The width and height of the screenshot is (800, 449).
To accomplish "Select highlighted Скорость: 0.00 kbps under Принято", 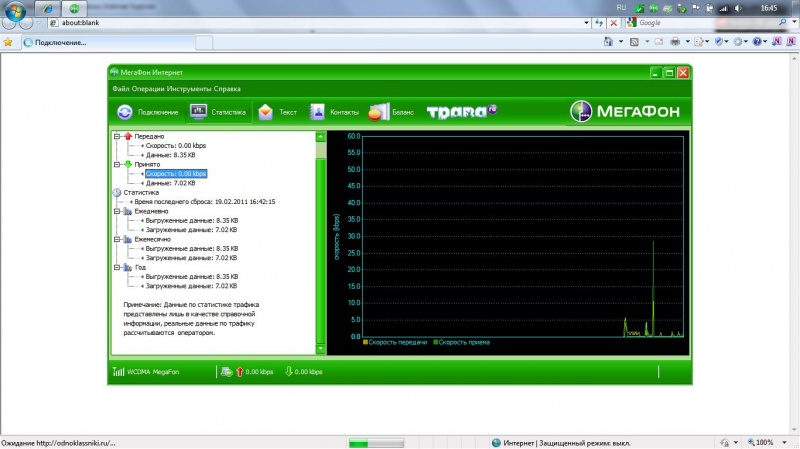I will [x=176, y=173].
